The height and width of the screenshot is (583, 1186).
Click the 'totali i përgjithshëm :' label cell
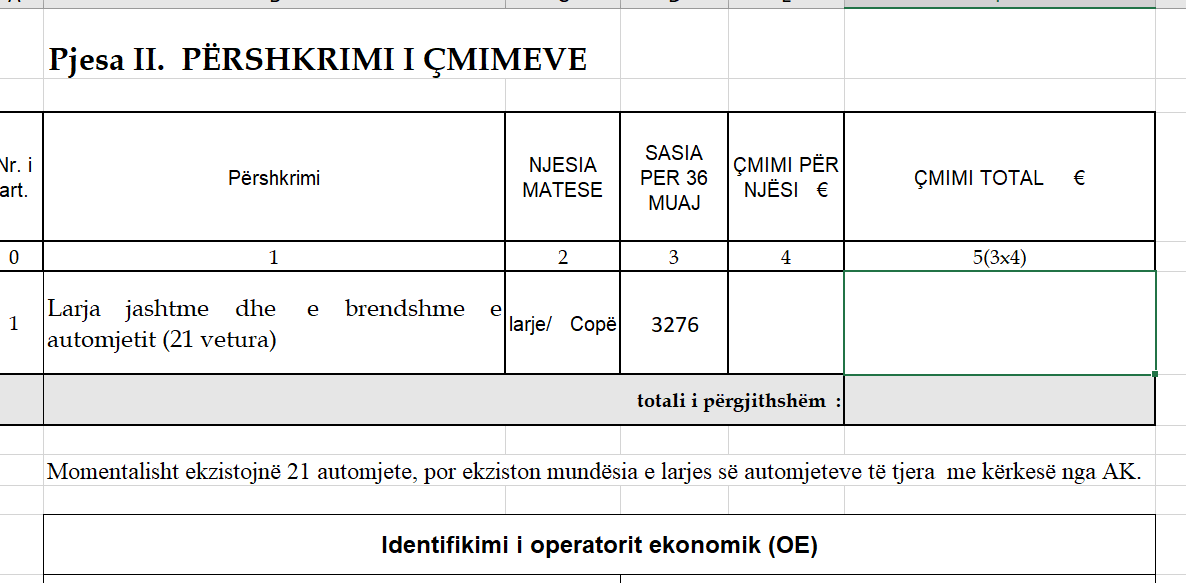click(443, 400)
